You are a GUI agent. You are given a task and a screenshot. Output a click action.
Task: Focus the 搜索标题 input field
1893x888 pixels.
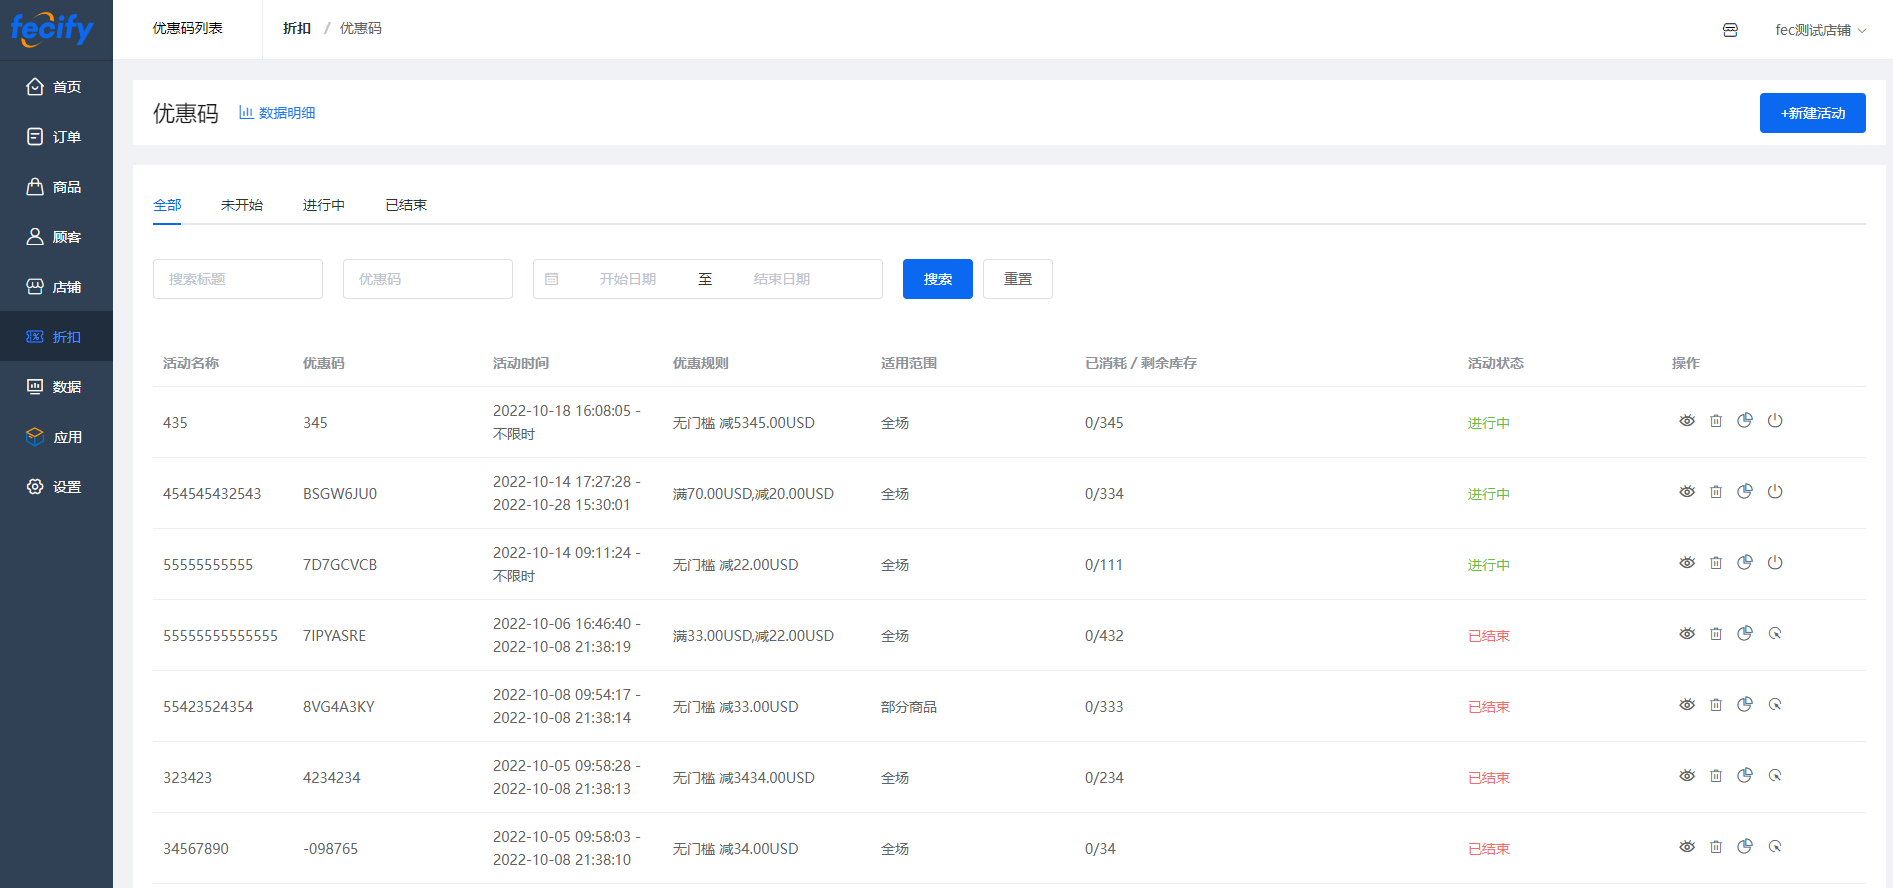point(238,279)
